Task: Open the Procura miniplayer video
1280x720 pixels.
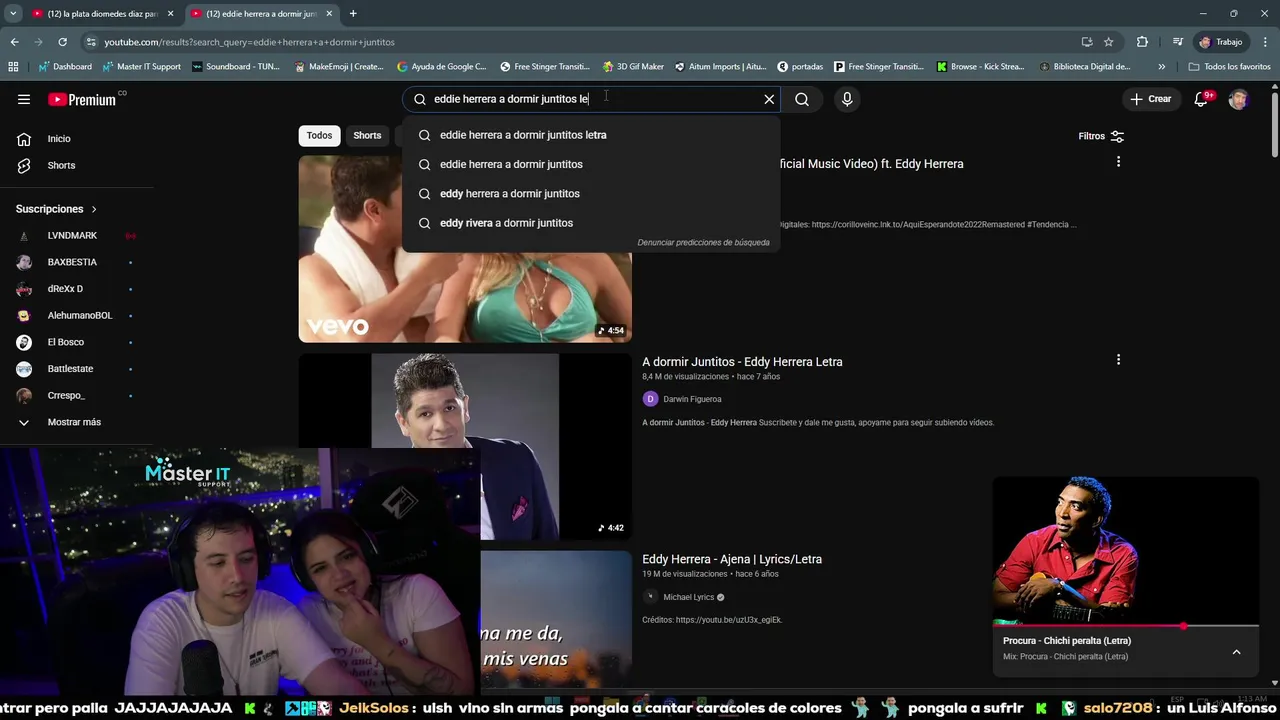Action: point(1126,552)
